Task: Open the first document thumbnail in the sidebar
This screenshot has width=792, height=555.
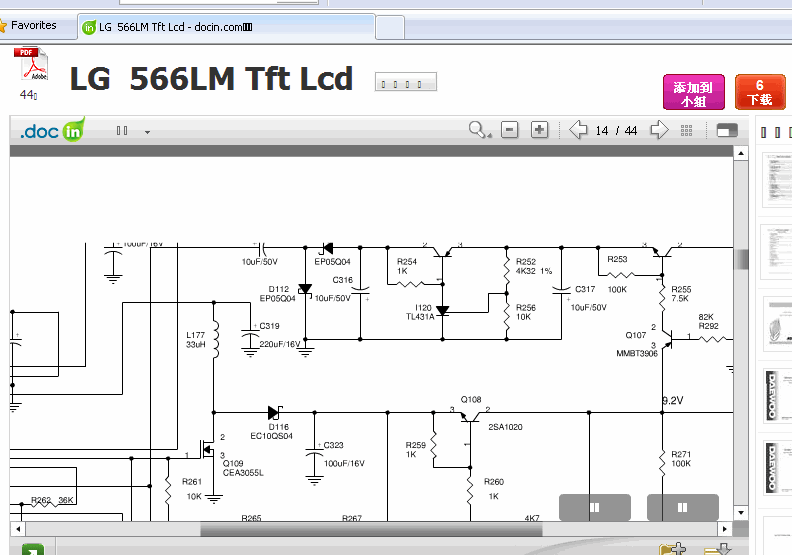Action: click(x=777, y=180)
